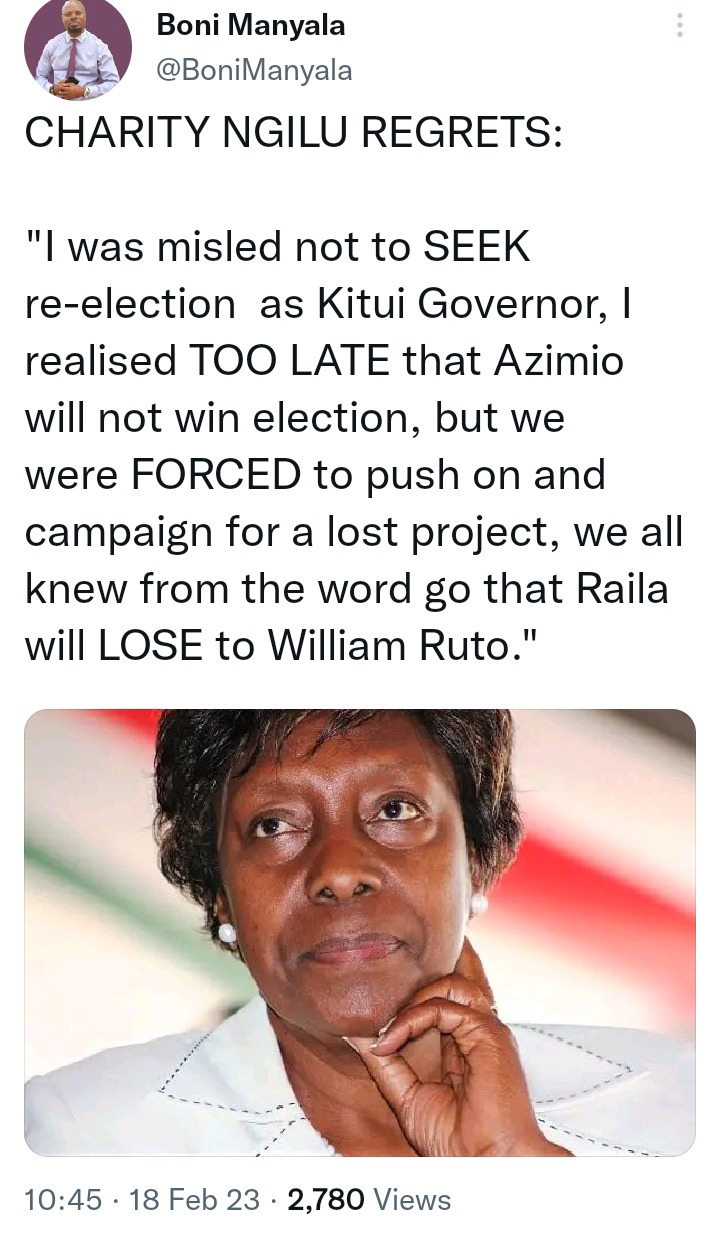Screen dimensions: 720x1239
Task: Open the @BoniManyala handle link
Action: click(255, 70)
